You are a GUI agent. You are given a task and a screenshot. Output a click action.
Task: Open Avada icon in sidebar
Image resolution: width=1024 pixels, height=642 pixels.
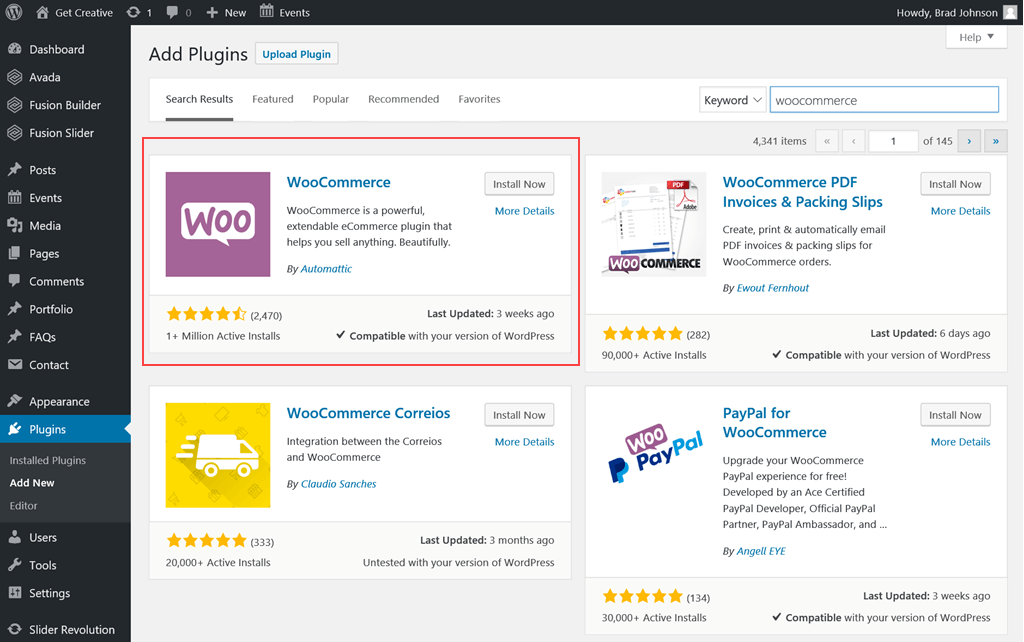(x=15, y=77)
